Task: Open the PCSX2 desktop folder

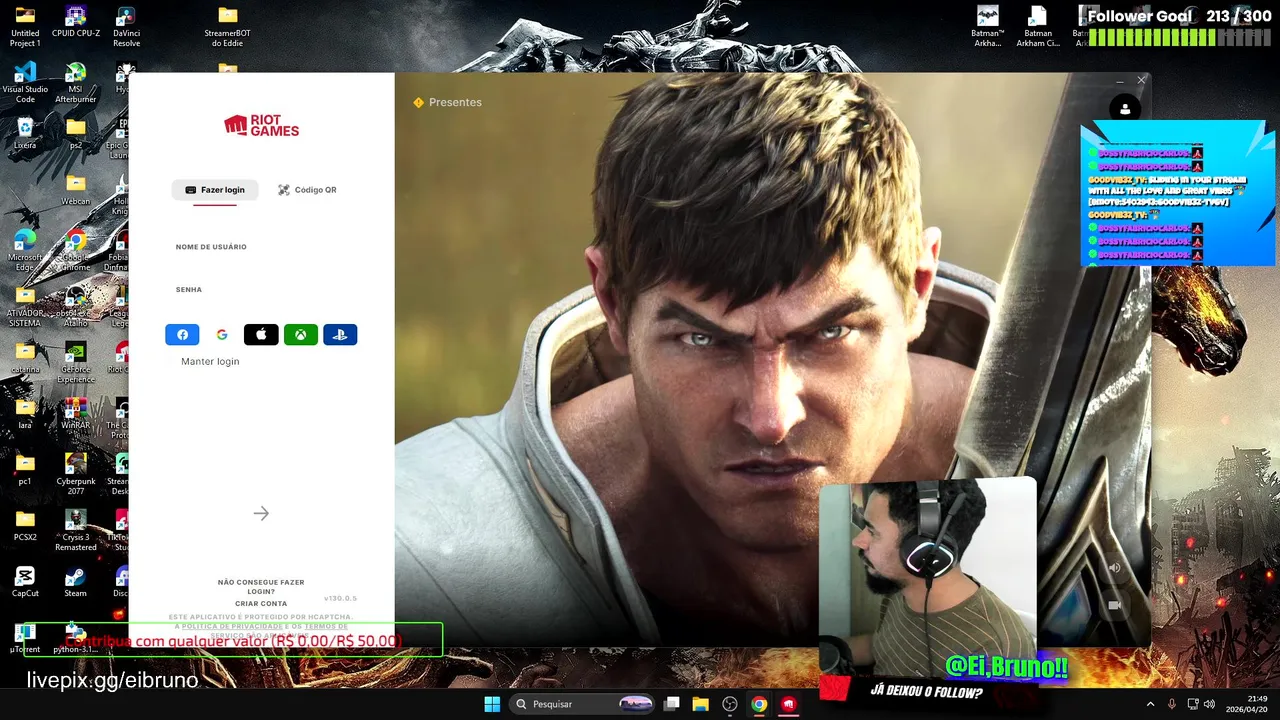Action: coord(25,526)
